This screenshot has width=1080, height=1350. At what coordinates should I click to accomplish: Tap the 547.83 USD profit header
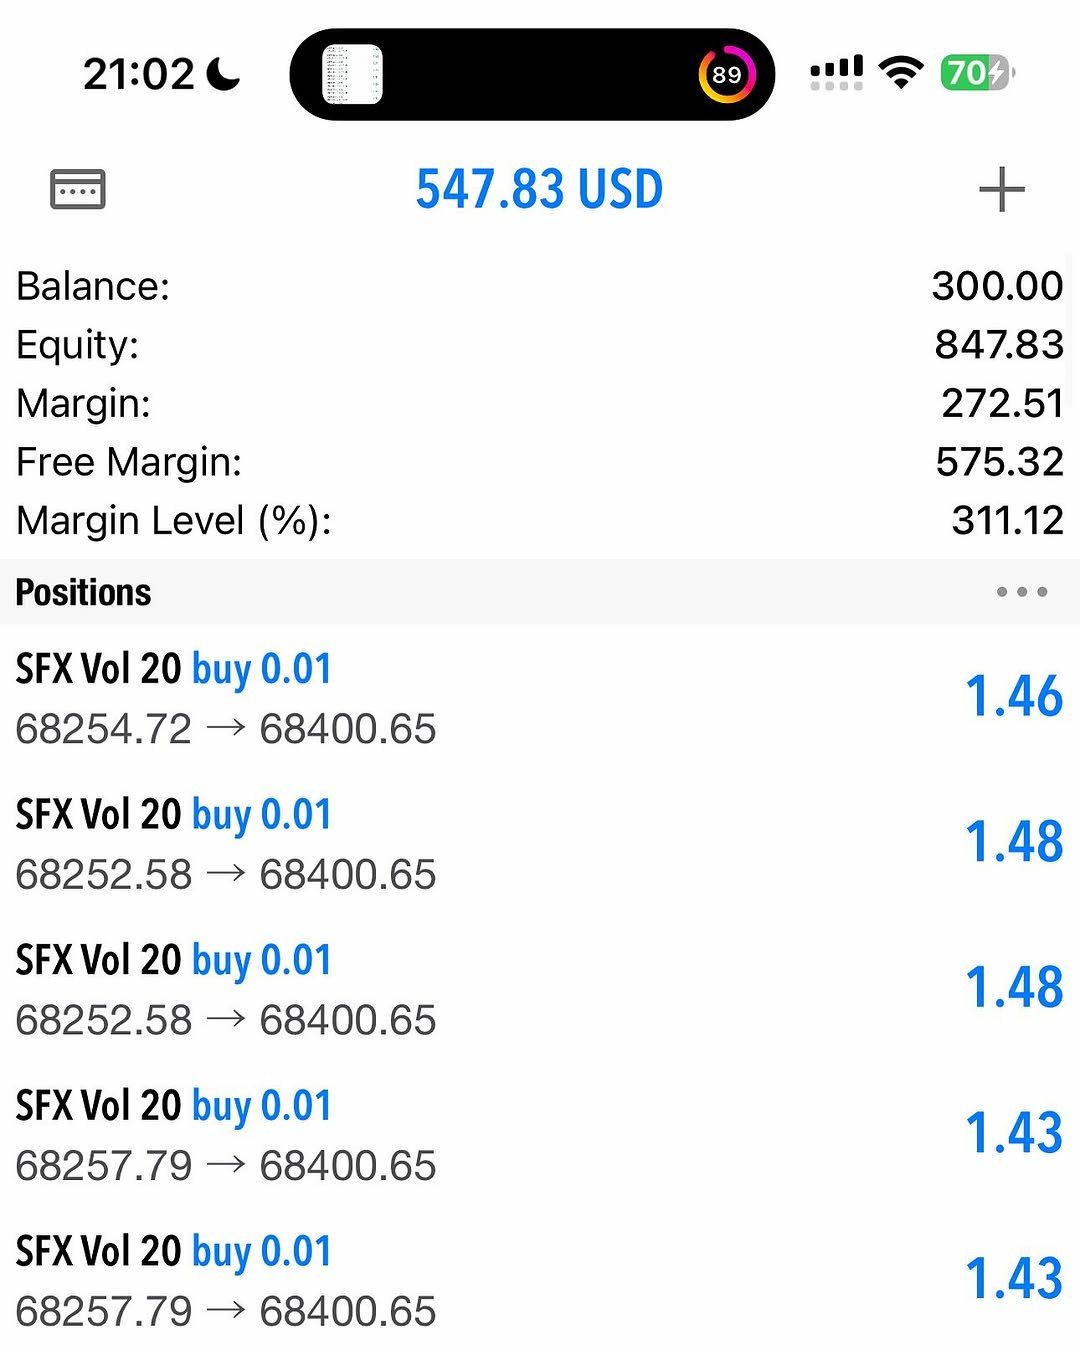point(539,189)
